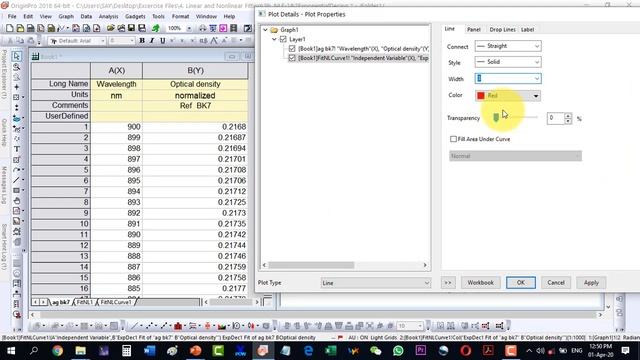The image size is (640, 360).
Task: Click the red color swatch
Action: click(x=481, y=96)
